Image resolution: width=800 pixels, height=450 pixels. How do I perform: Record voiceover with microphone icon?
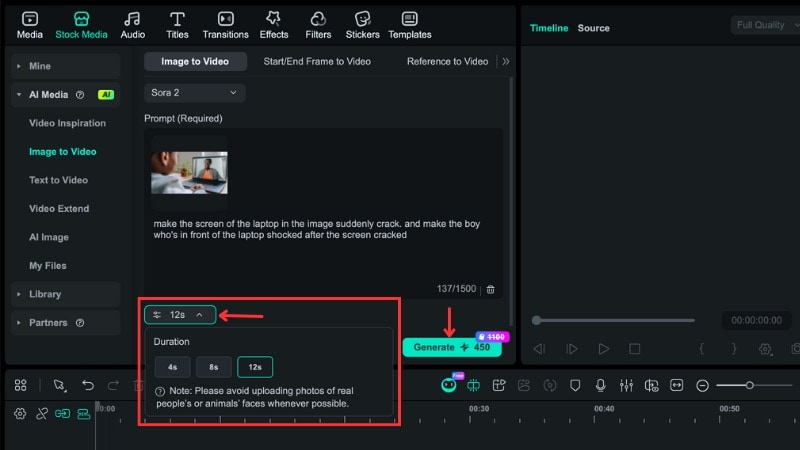[601, 385]
